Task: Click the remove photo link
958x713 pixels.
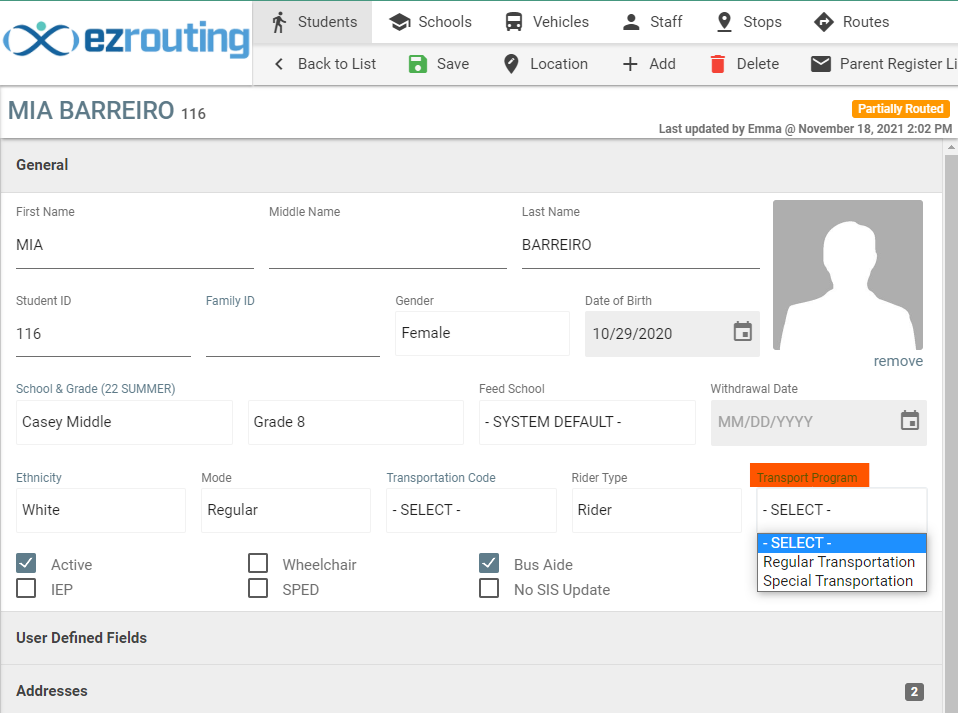Action: click(x=897, y=361)
